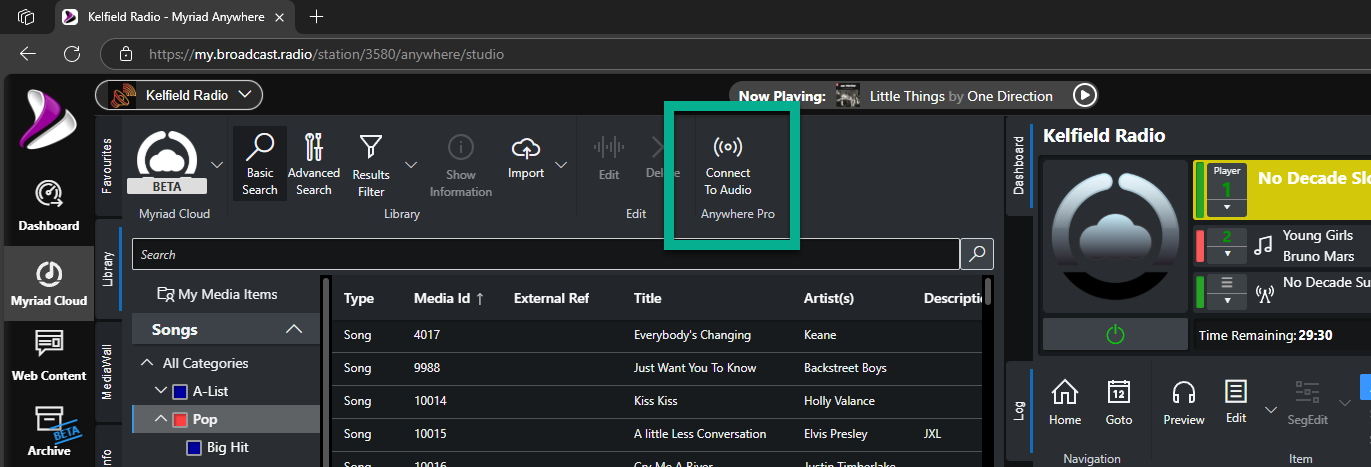
Task: Click the Pop category red swatch
Action: pyautogui.click(x=180, y=420)
